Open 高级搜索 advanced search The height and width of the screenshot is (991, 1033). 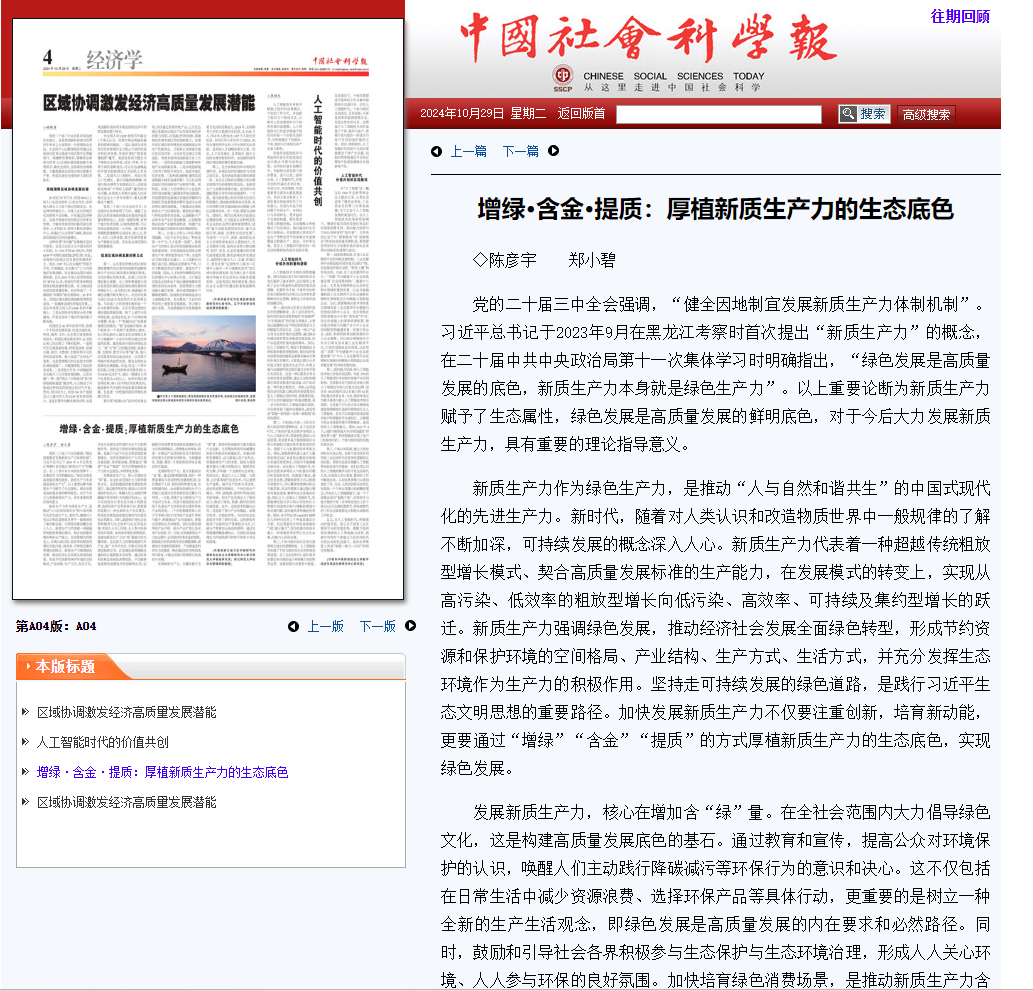click(926, 115)
